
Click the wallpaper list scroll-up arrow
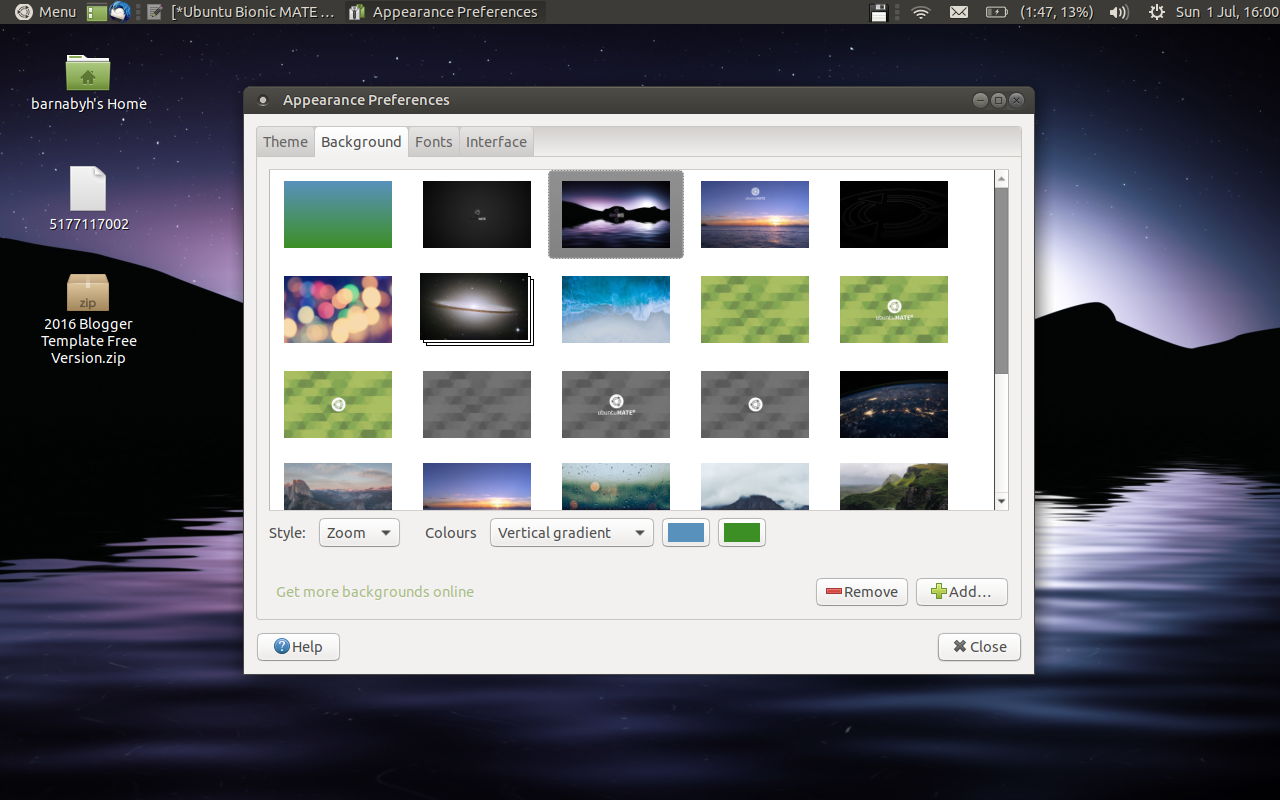point(1001,178)
